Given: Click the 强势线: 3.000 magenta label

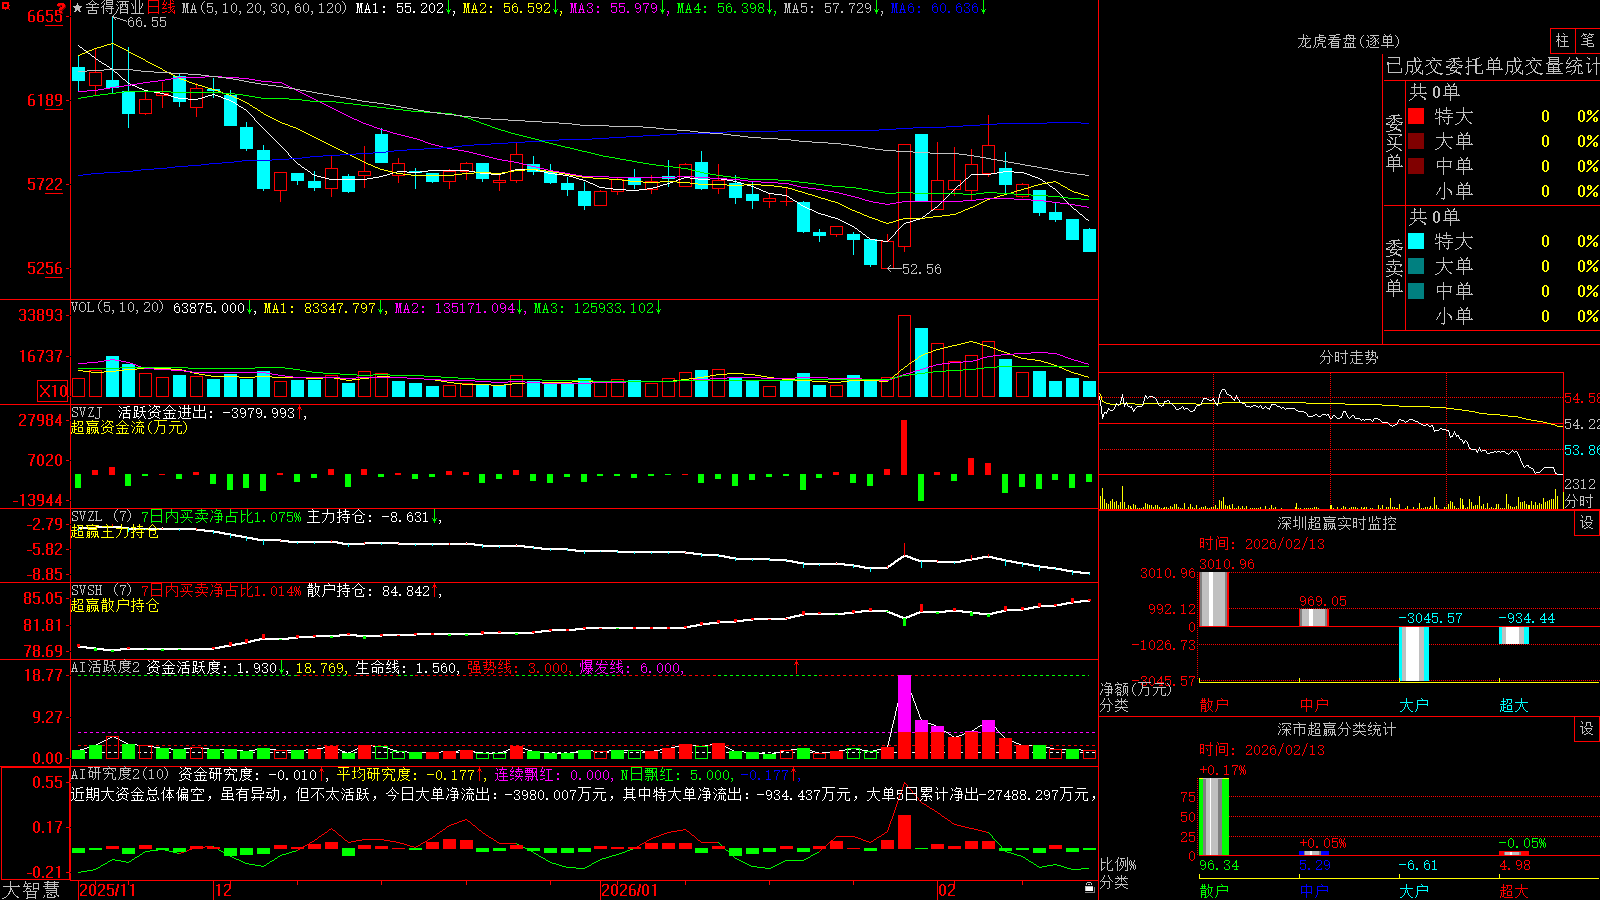Looking at the screenshot, I should point(519,668).
